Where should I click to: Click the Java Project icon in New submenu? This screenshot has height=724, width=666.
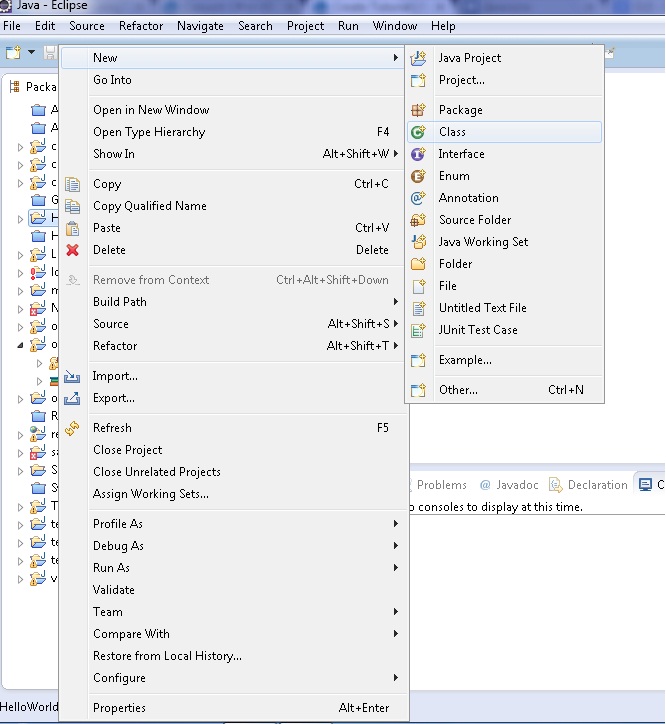(418, 58)
